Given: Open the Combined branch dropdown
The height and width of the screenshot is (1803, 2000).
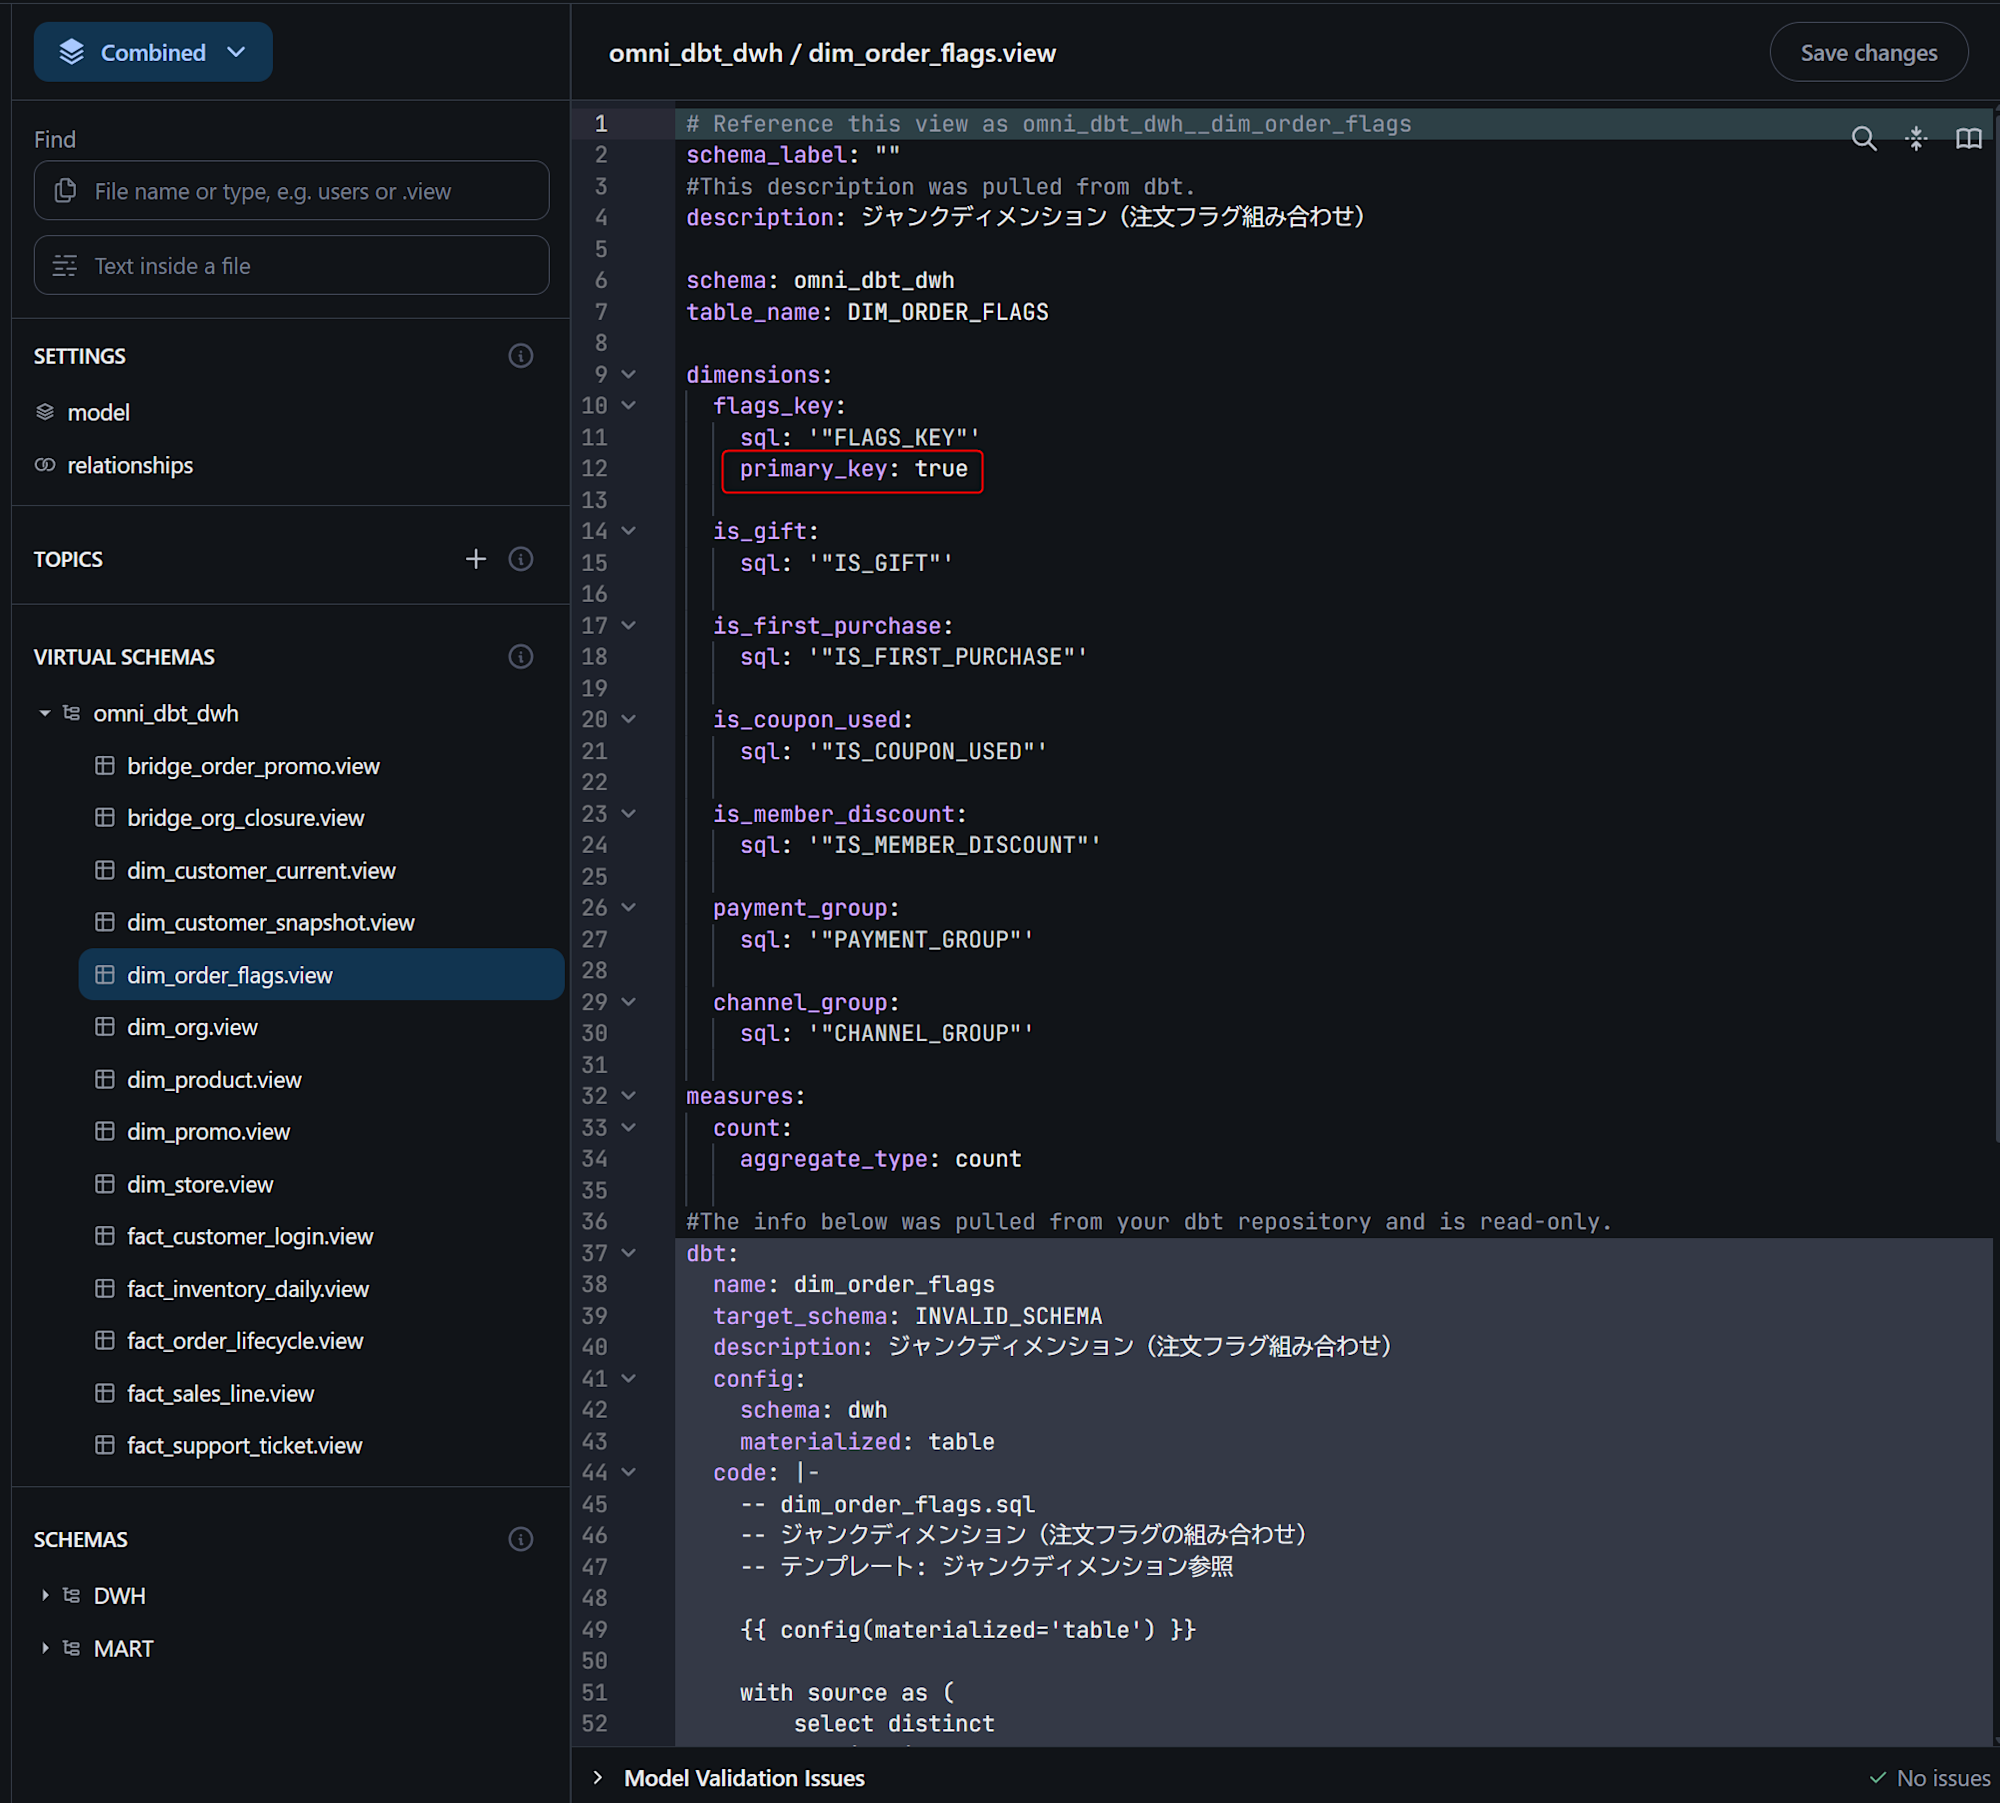Looking at the screenshot, I should [153, 52].
